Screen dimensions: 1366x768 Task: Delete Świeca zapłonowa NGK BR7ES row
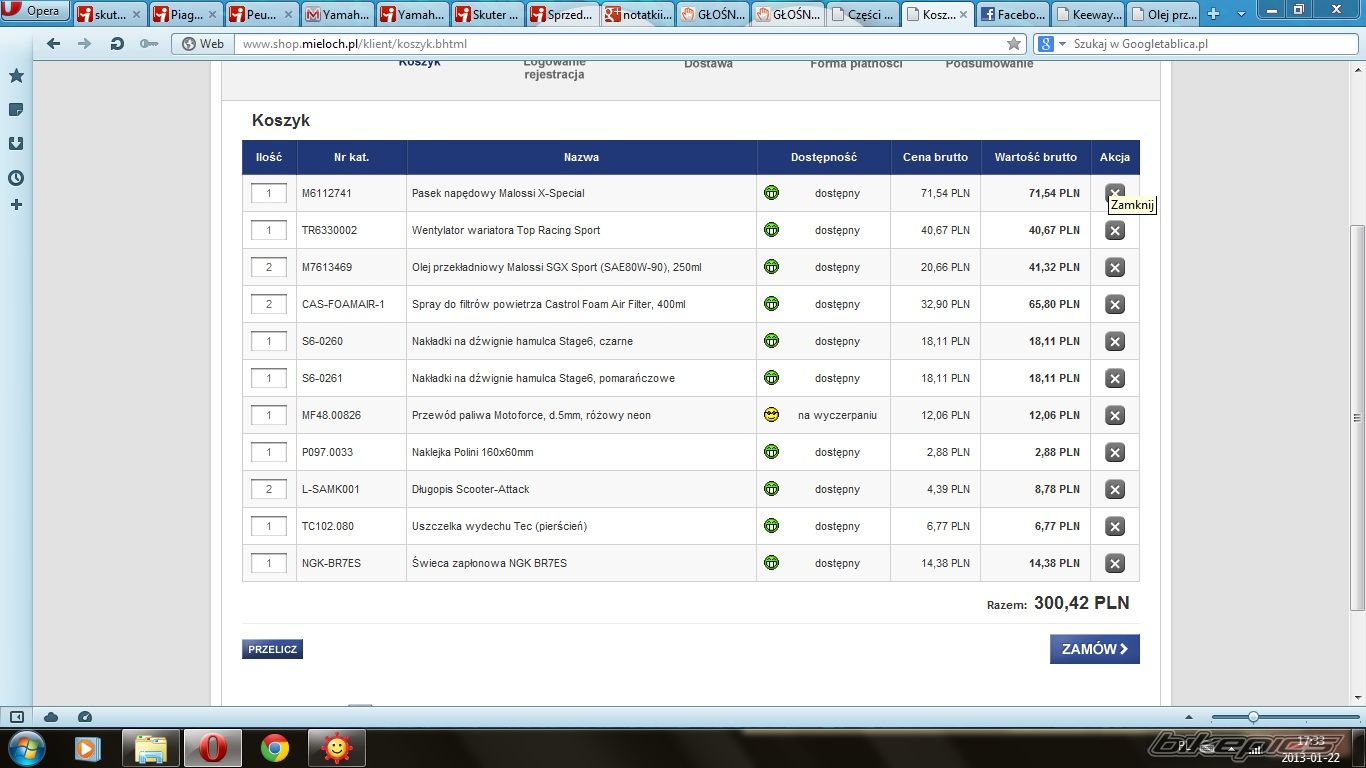click(1115, 563)
